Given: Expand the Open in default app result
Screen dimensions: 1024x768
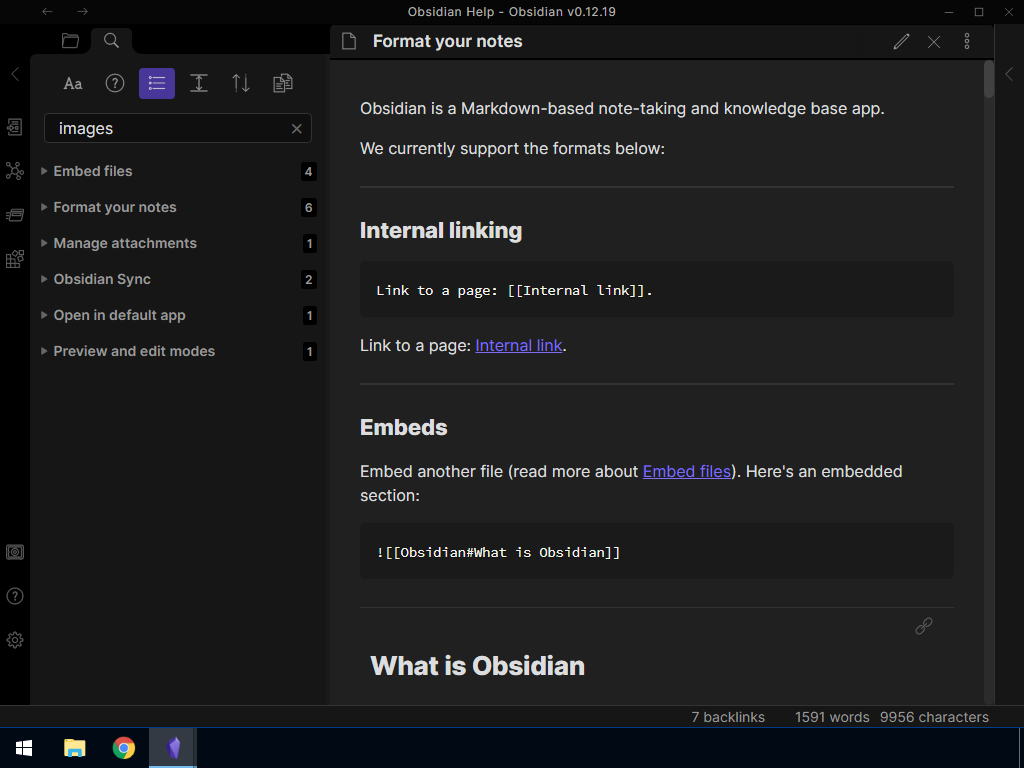Looking at the screenshot, I should [44, 315].
